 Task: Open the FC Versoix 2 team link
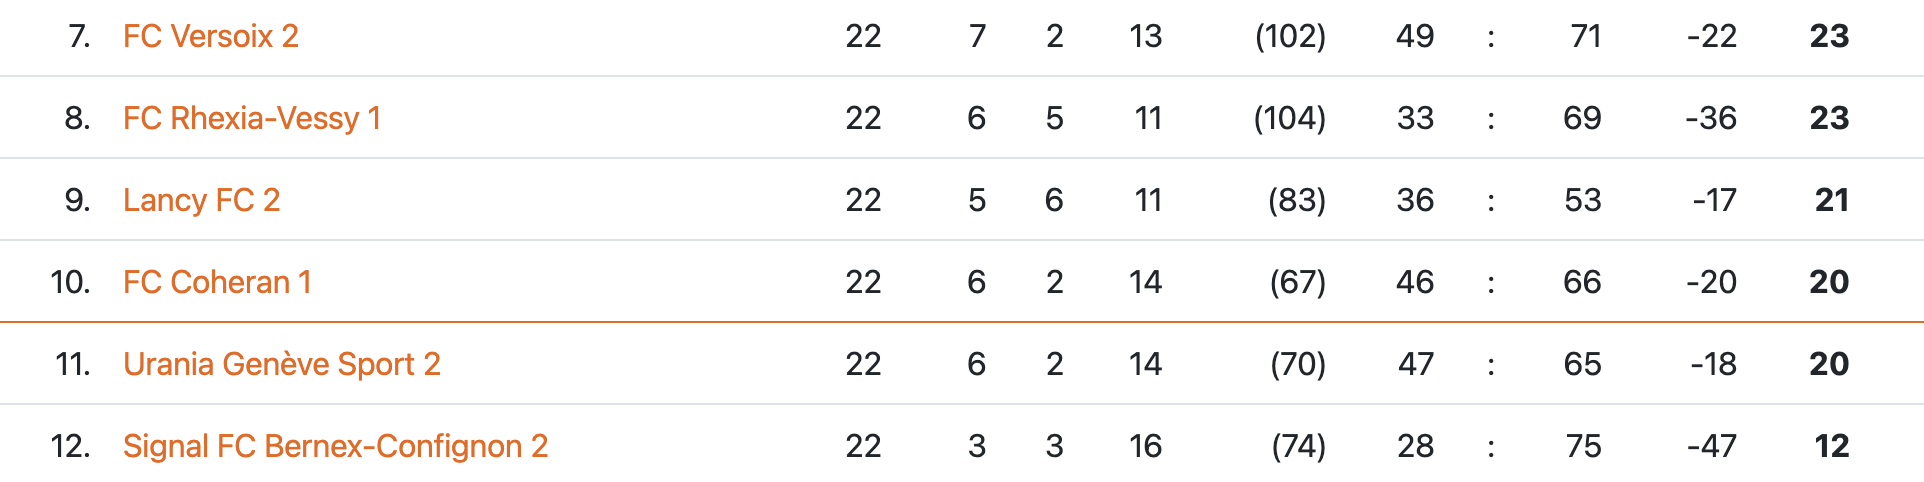pyautogui.click(x=210, y=37)
